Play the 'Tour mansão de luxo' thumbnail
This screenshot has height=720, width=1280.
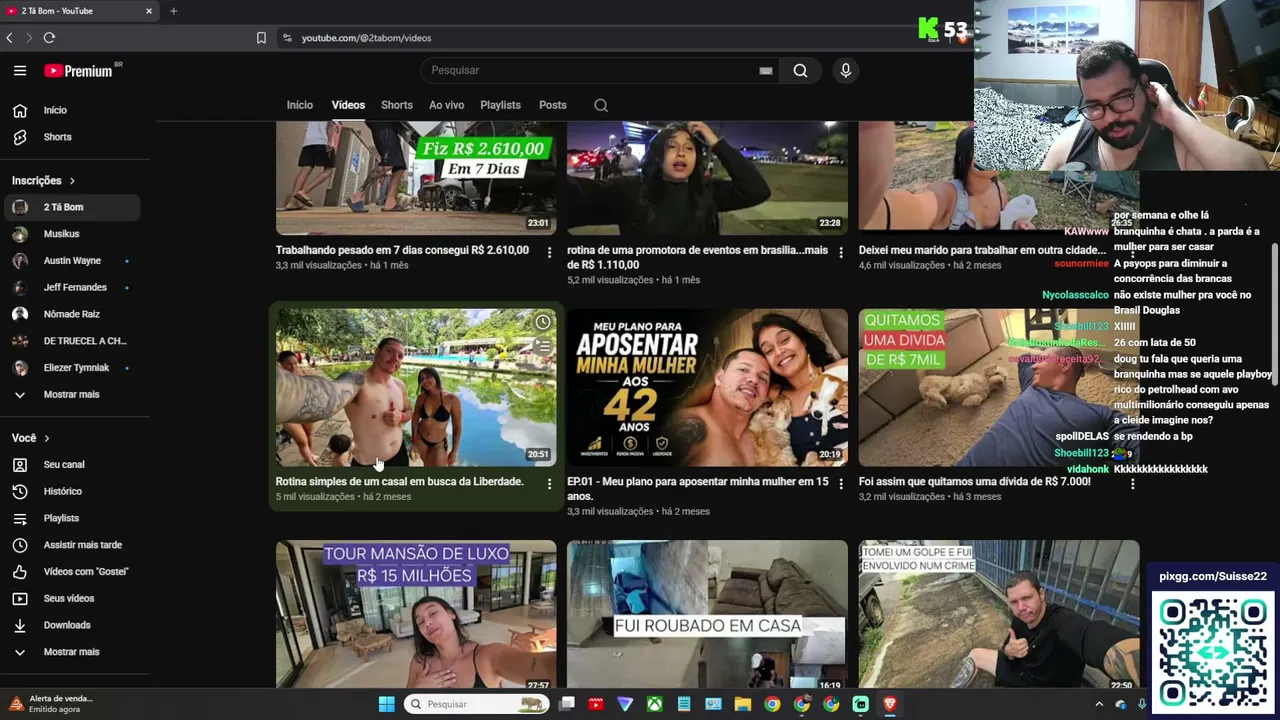pos(416,614)
